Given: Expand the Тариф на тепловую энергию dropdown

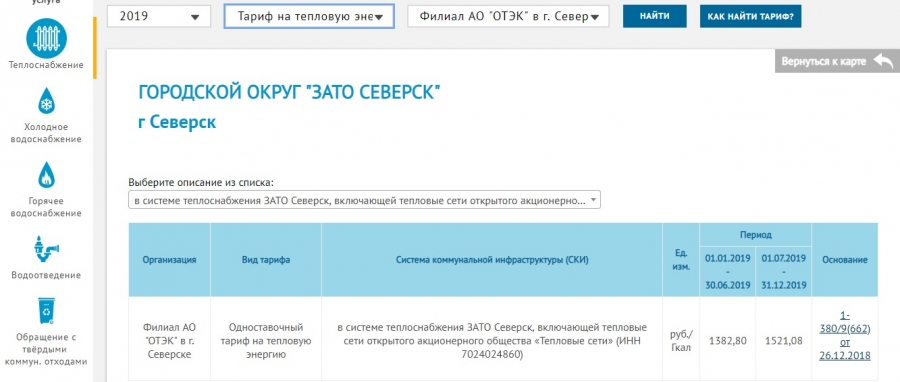Looking at the screenshot, I should click(309, 17).
